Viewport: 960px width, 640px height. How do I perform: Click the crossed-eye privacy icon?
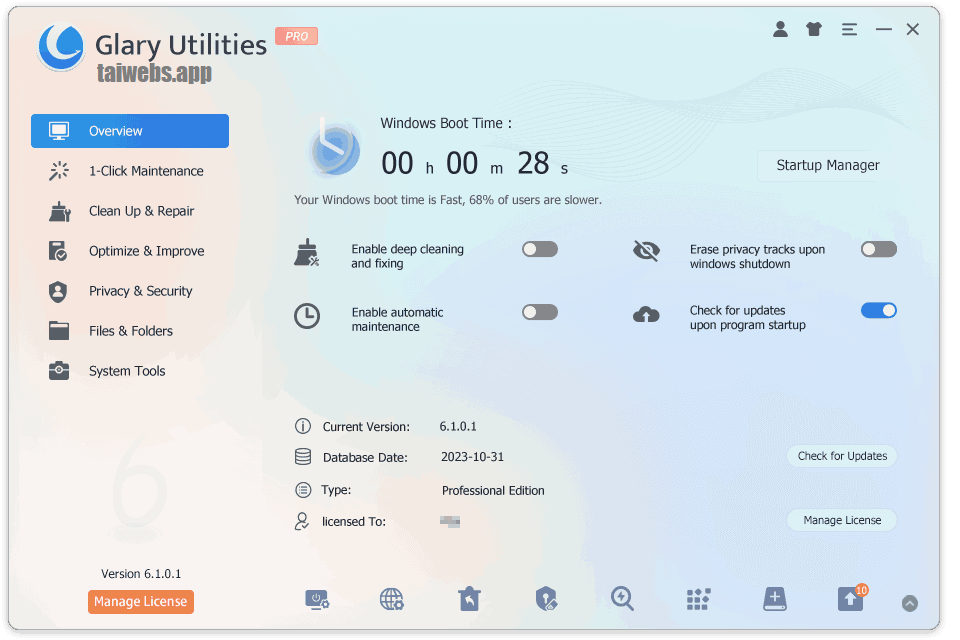tap(647, 251)
